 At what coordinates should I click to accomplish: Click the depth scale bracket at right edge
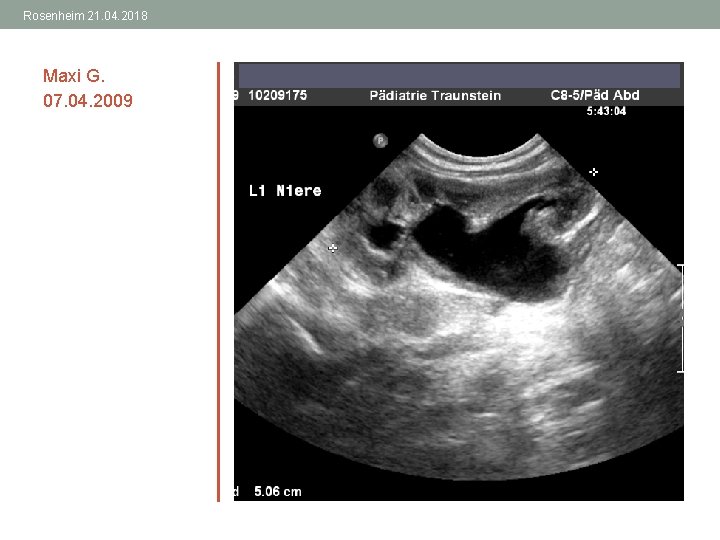pos(681,319)
